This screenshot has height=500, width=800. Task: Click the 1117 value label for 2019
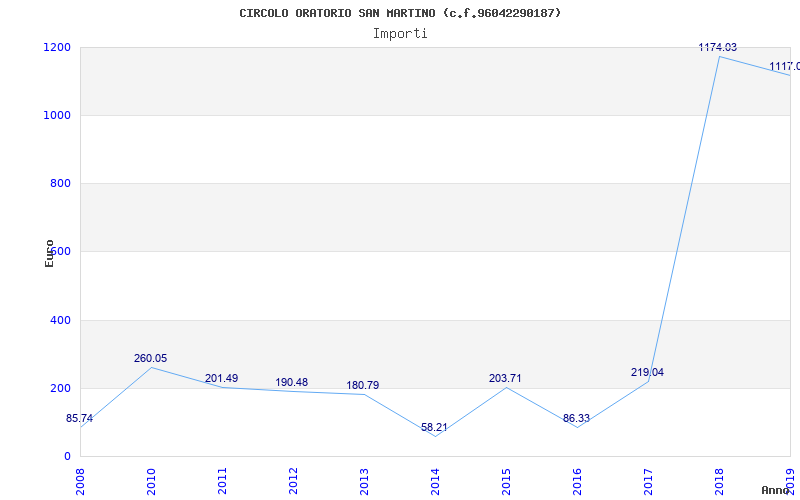pos(785,67)
